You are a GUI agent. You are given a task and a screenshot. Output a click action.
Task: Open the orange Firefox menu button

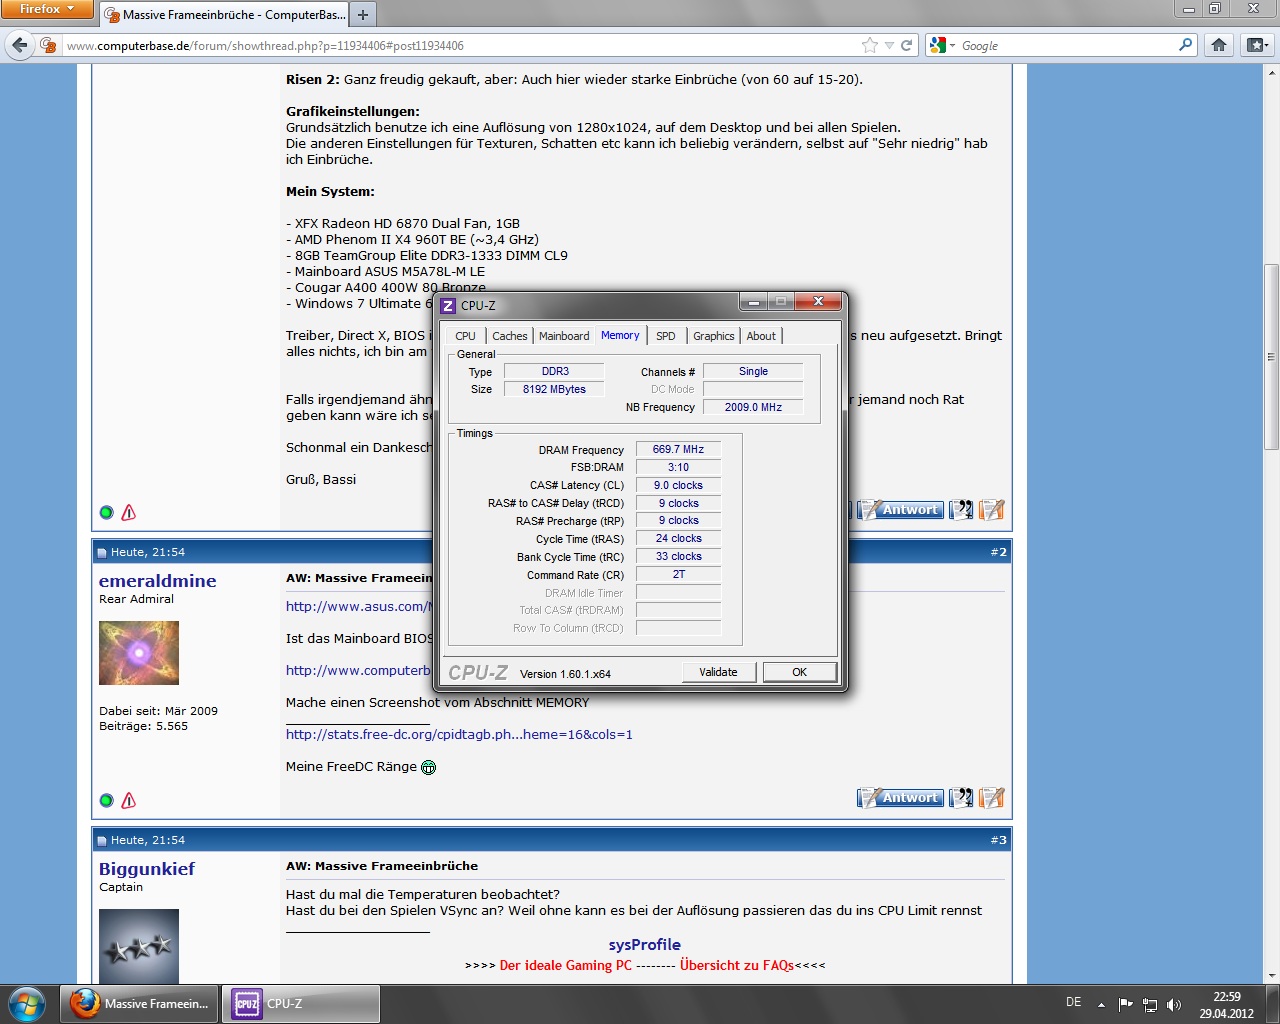coord(47,10)
